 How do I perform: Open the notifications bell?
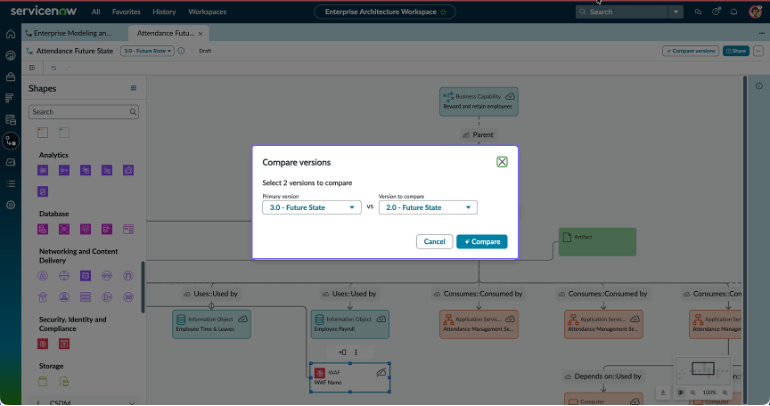coord(734,12)
